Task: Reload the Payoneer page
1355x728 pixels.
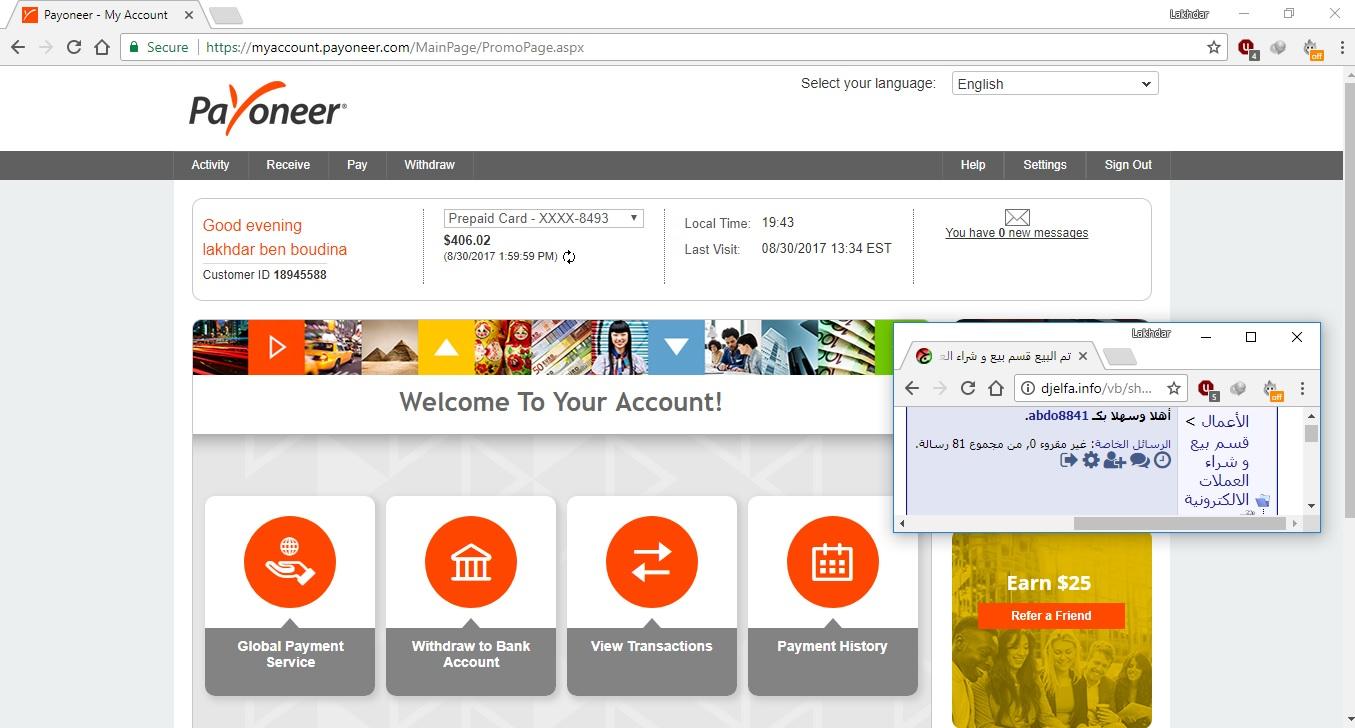Action: click(73, 47)
